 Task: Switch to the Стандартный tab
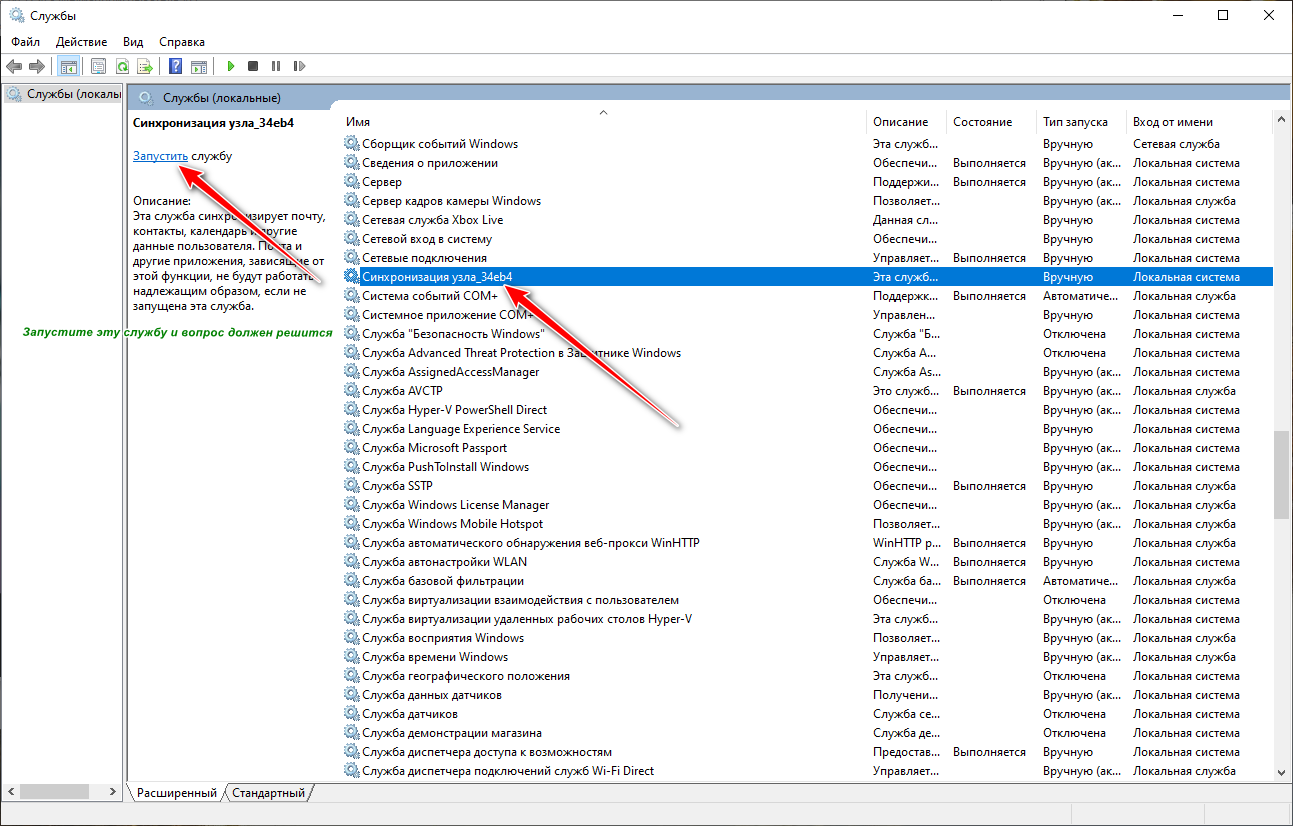(268, 793)
